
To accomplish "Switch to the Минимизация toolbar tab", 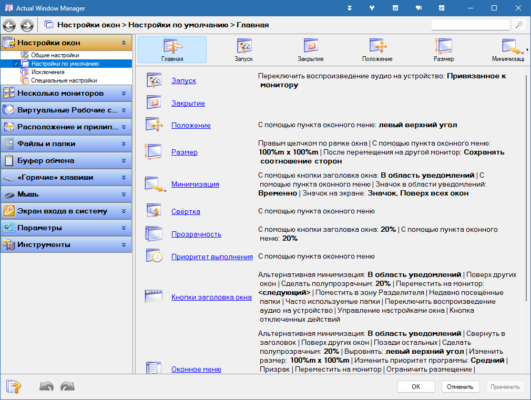I will [x=508, y=50].
